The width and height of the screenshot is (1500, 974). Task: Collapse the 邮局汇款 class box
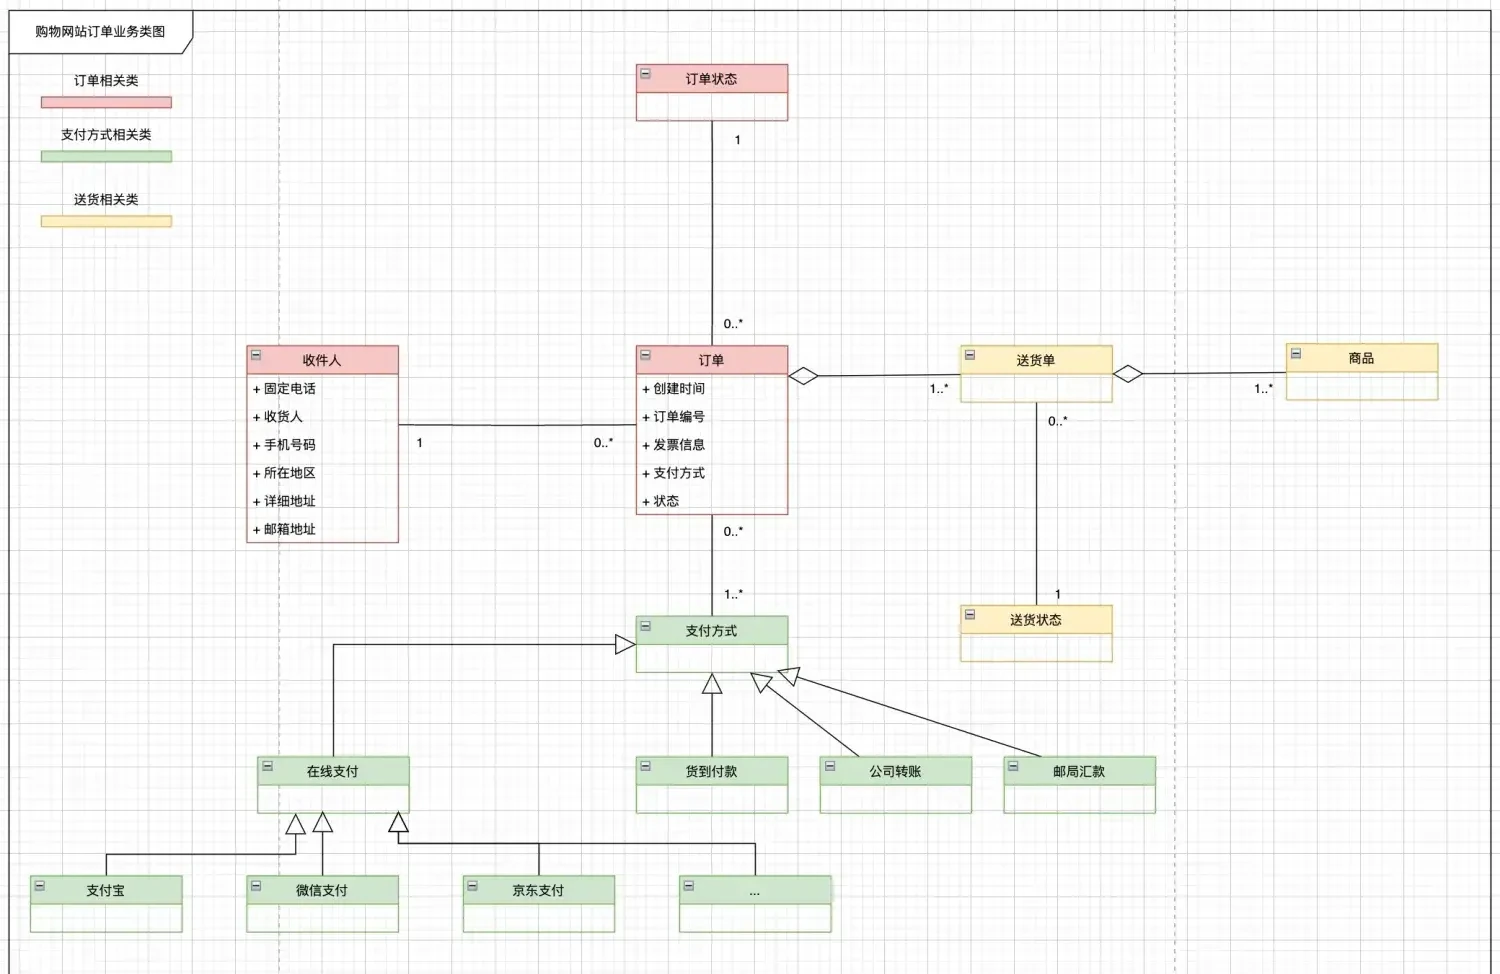pyautogui.click(x=1013, y=766)
